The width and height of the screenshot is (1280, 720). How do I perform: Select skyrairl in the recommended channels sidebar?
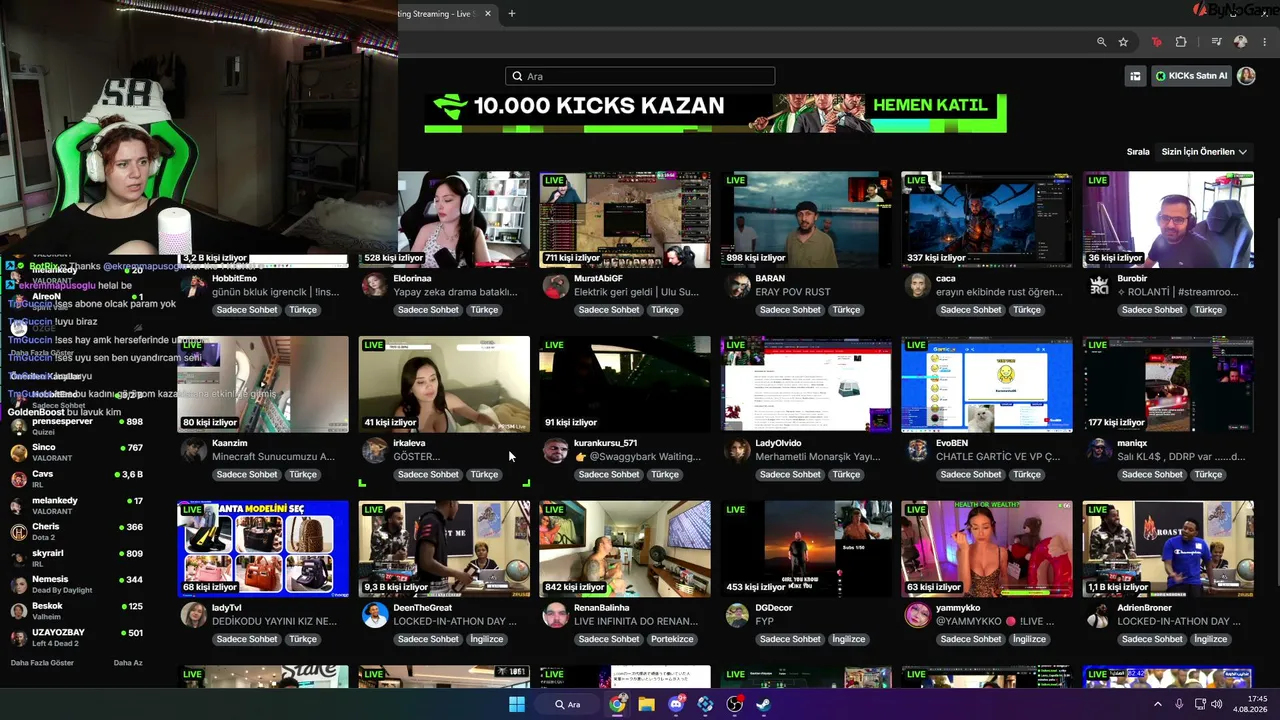[x=77, y=558]
